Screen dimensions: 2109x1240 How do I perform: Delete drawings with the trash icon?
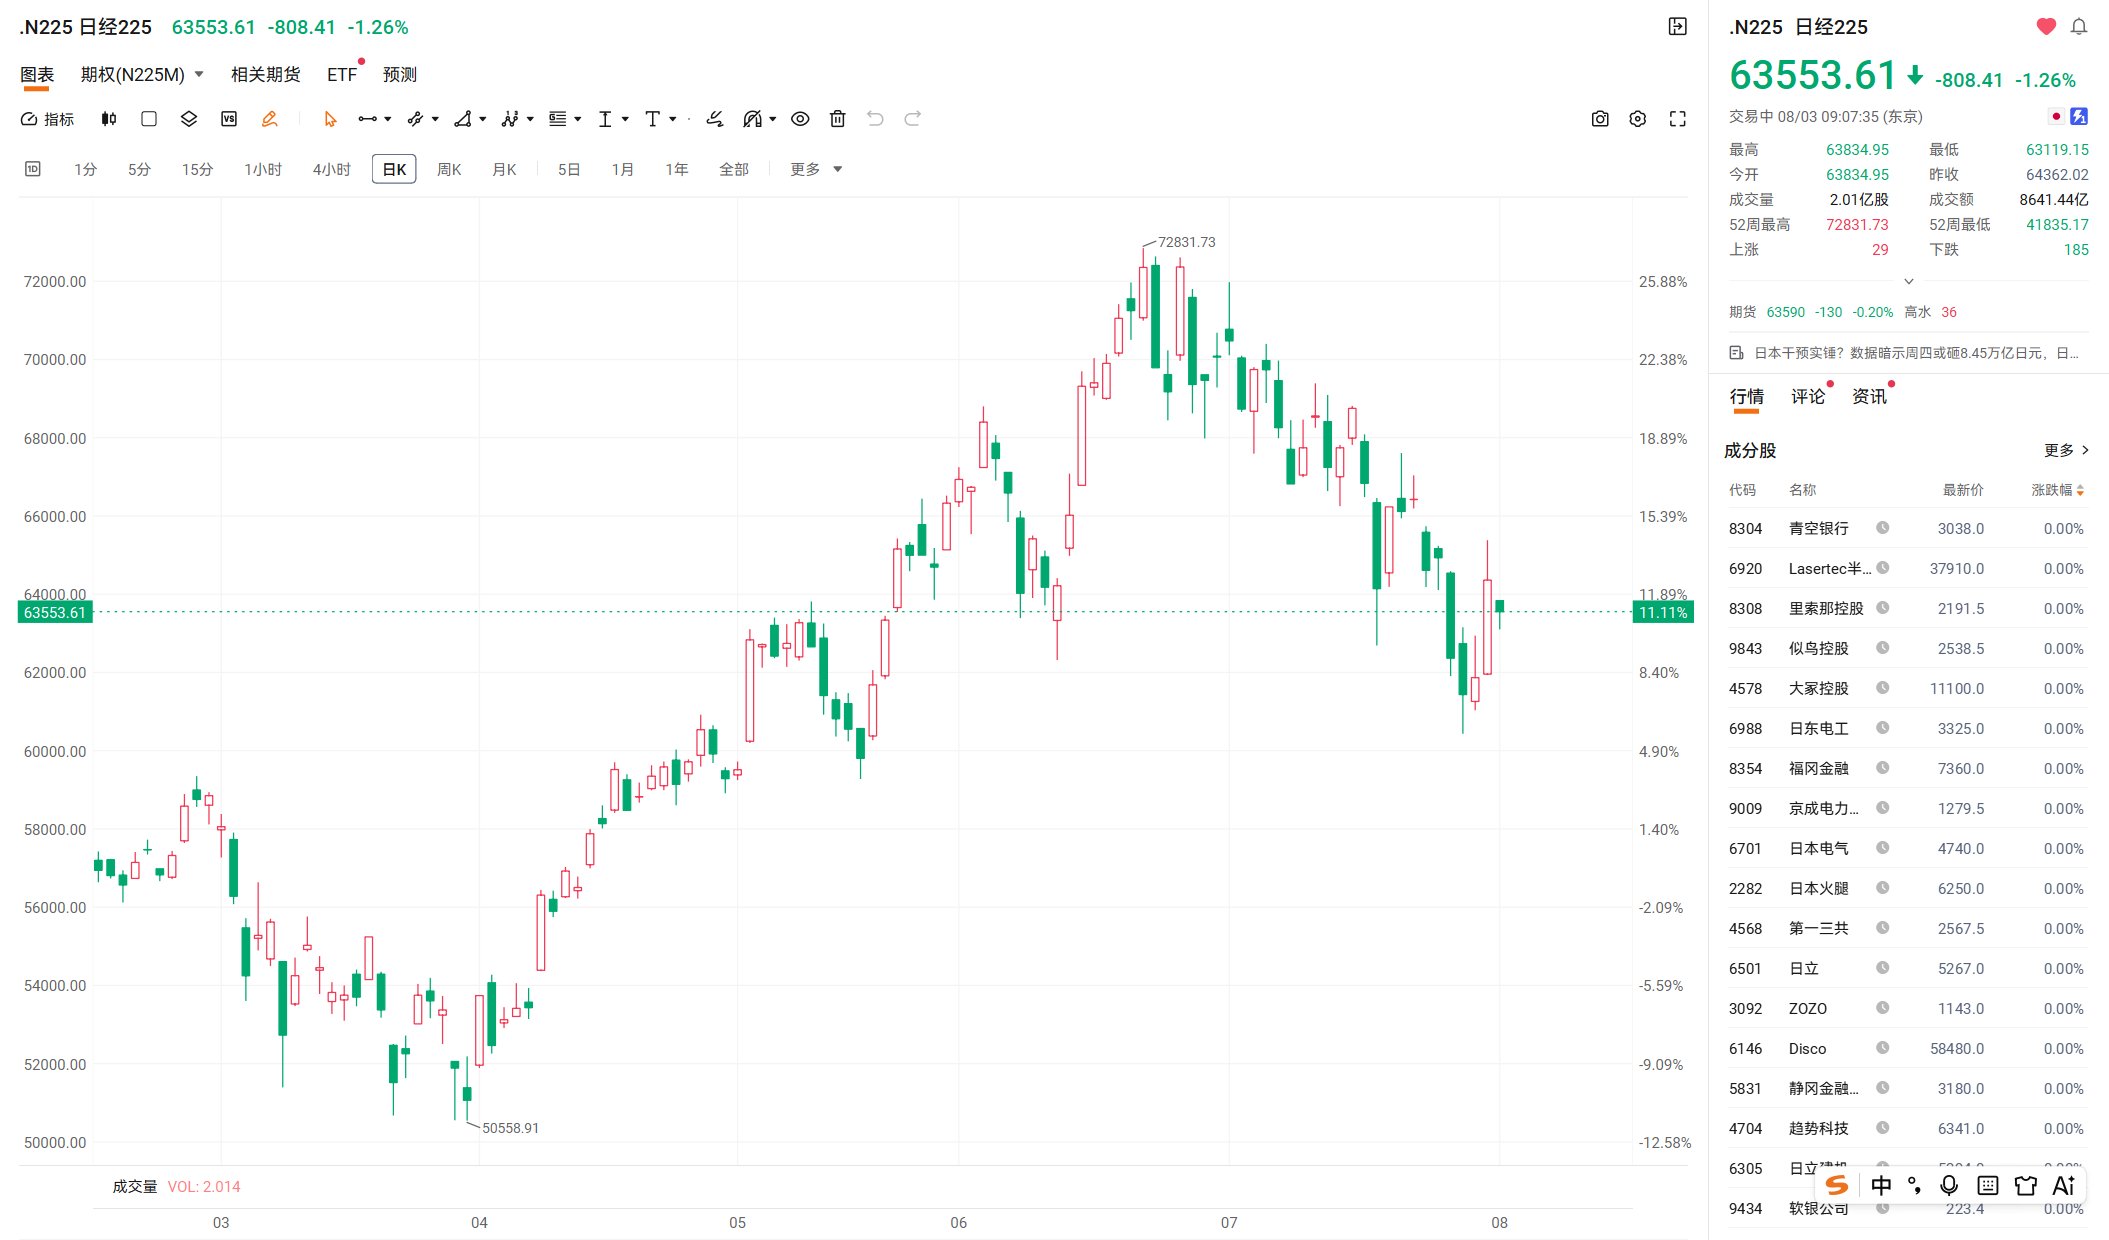point(838,119)
